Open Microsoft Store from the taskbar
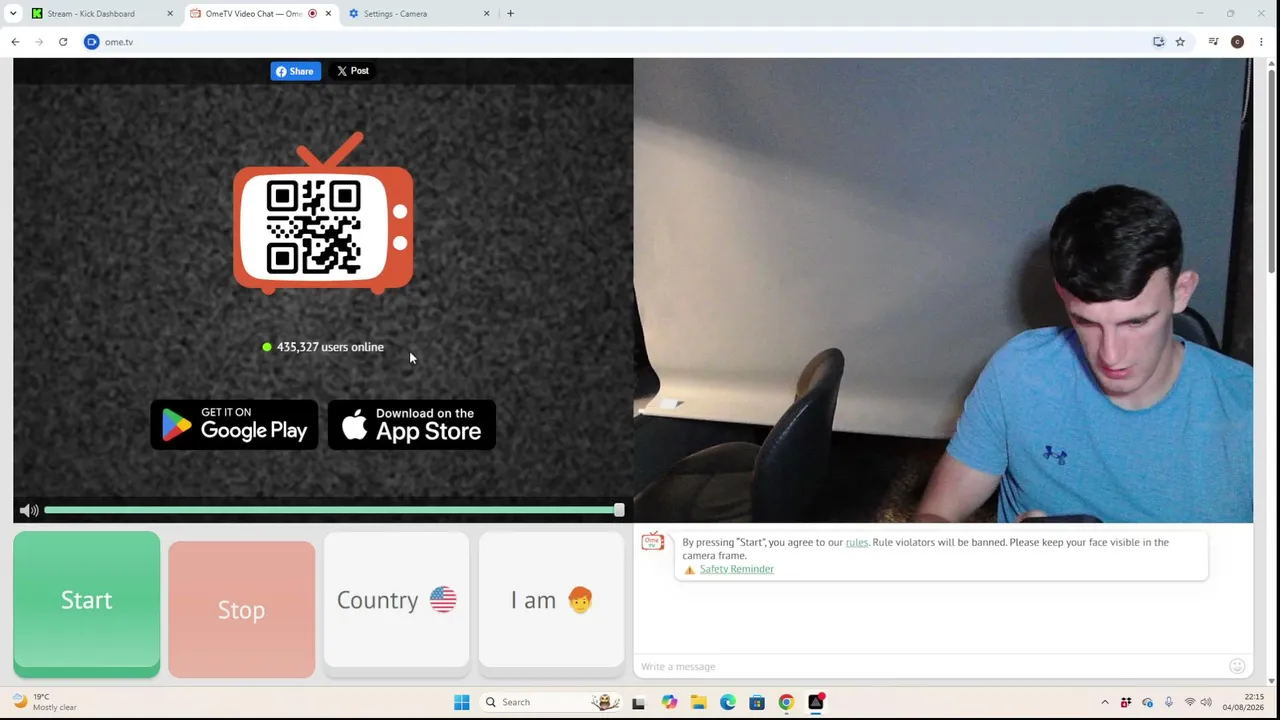The width and height of the screenshot is (1280, 720). [x=757, y=702]
